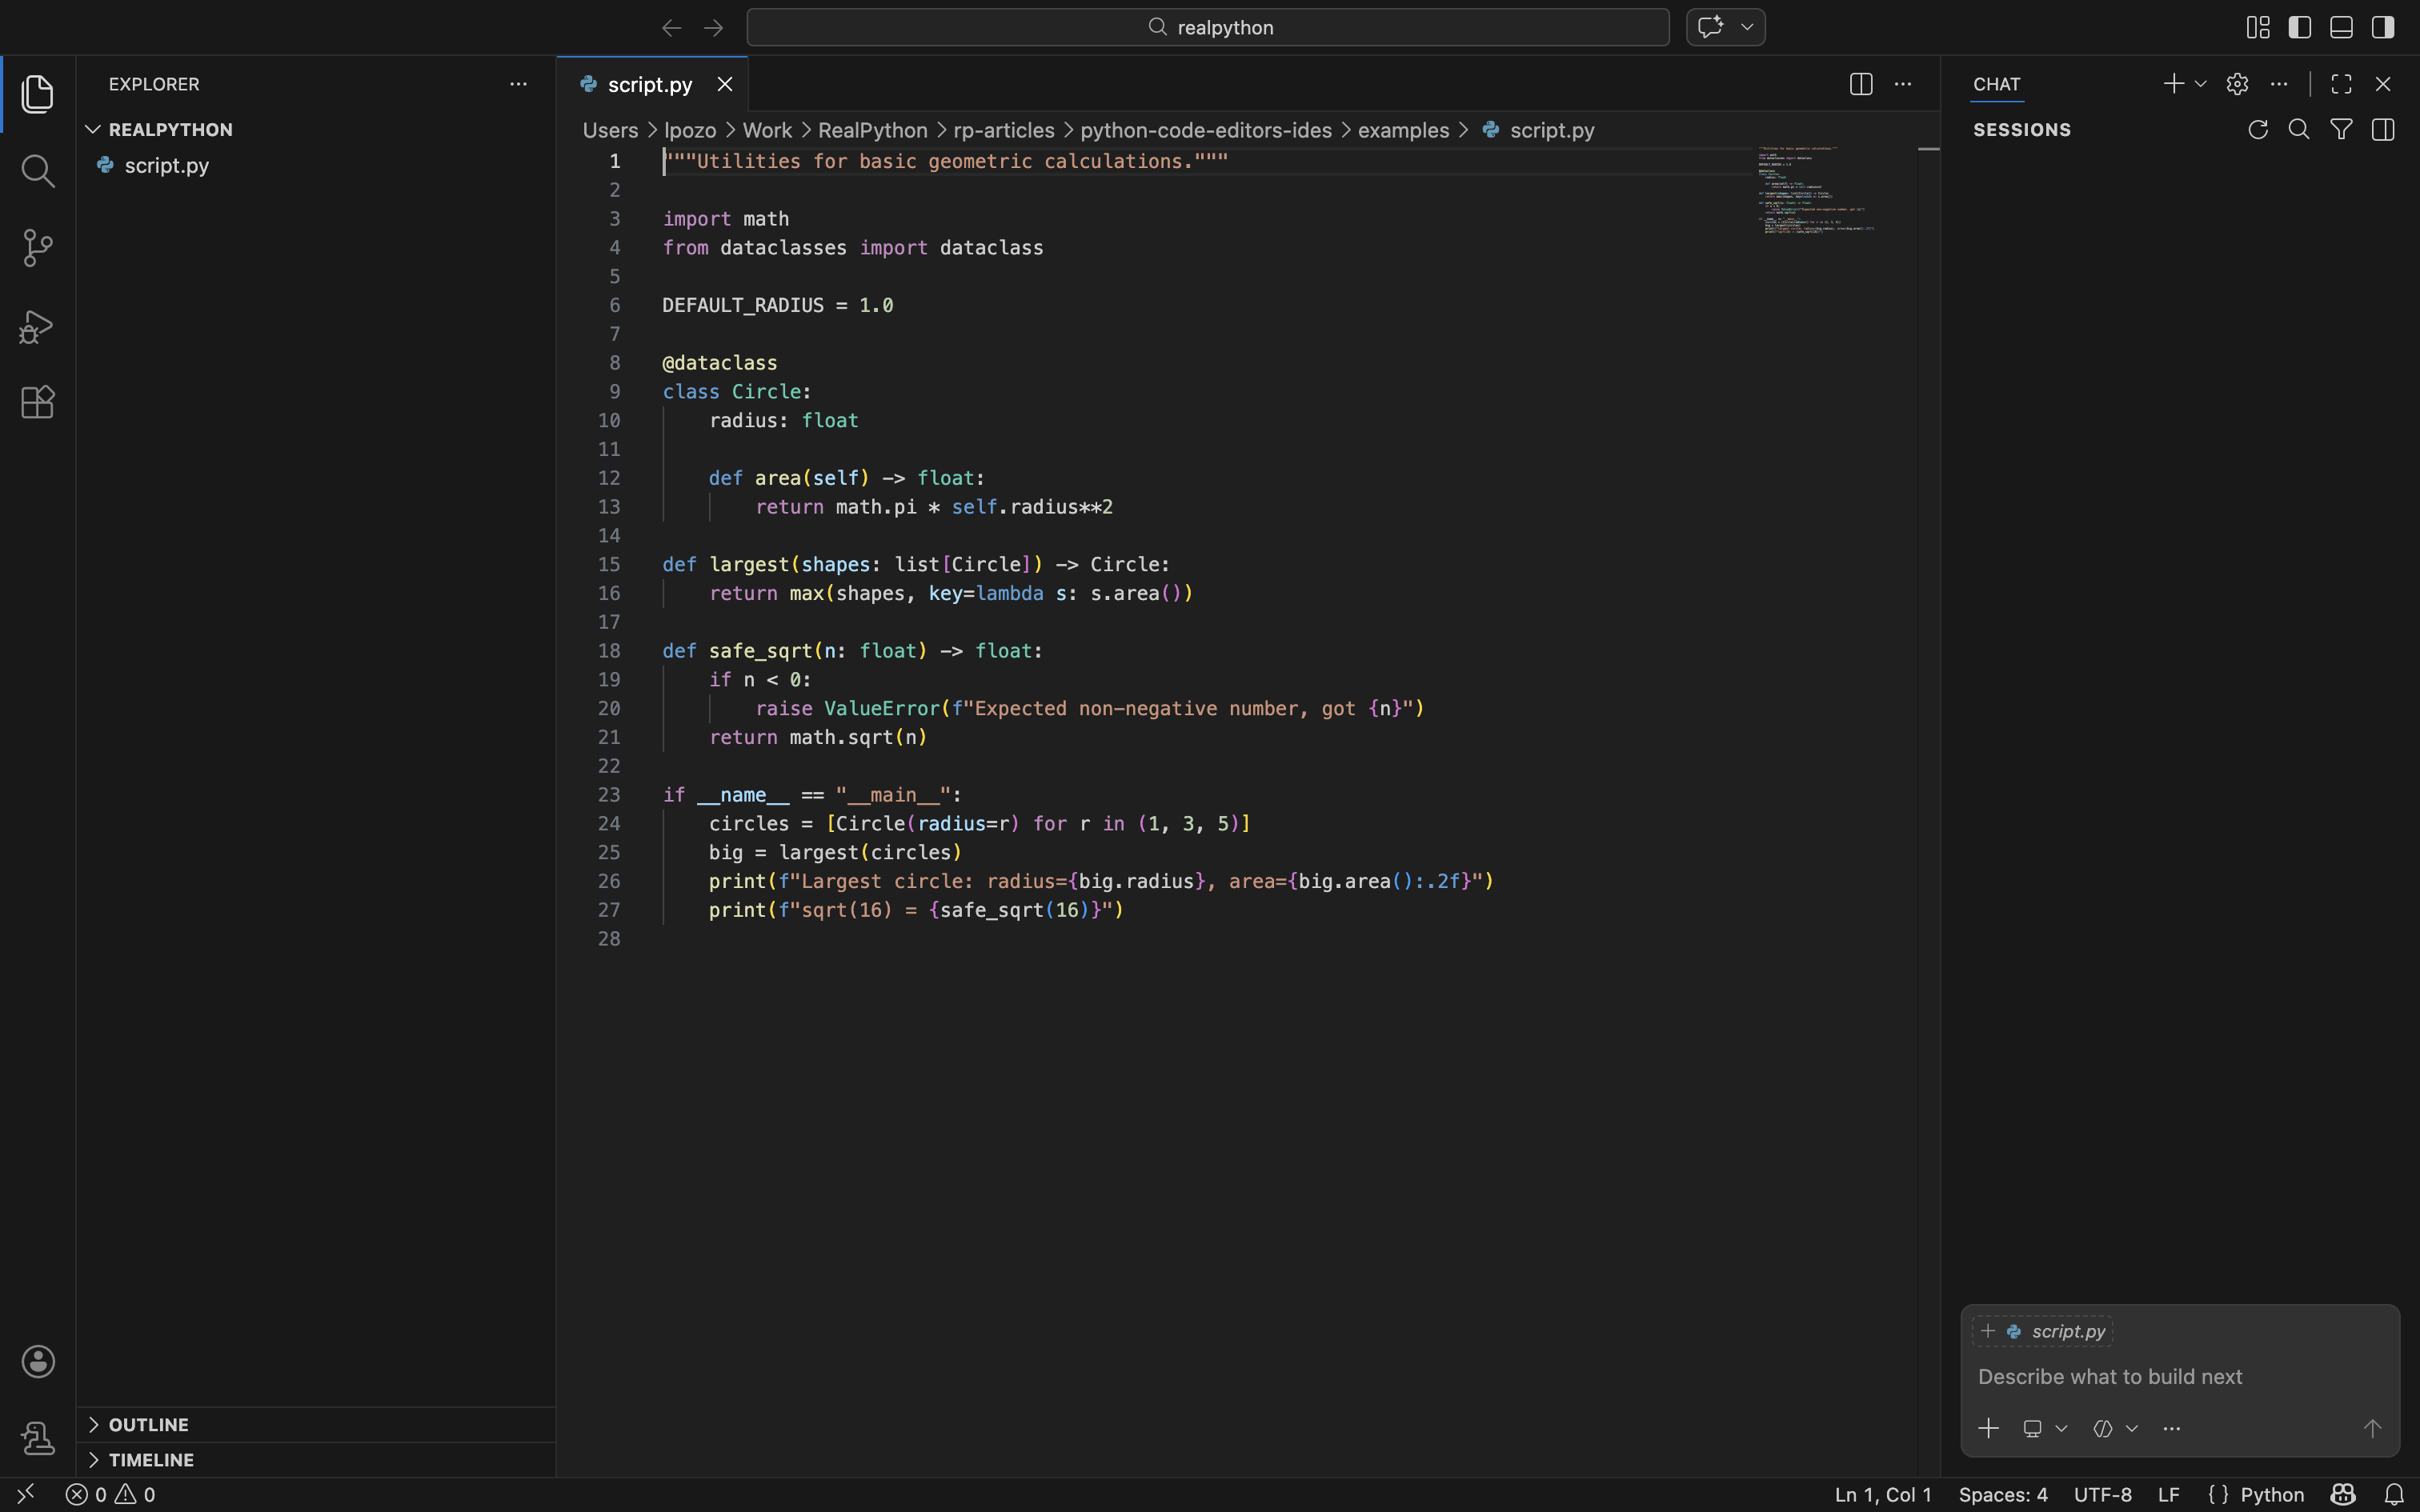This screenshot has height=1512, width=2420.
Task: Click Ln 1, Col 1 status item
Action: pyautogui.click(x=1882, y=1494)
